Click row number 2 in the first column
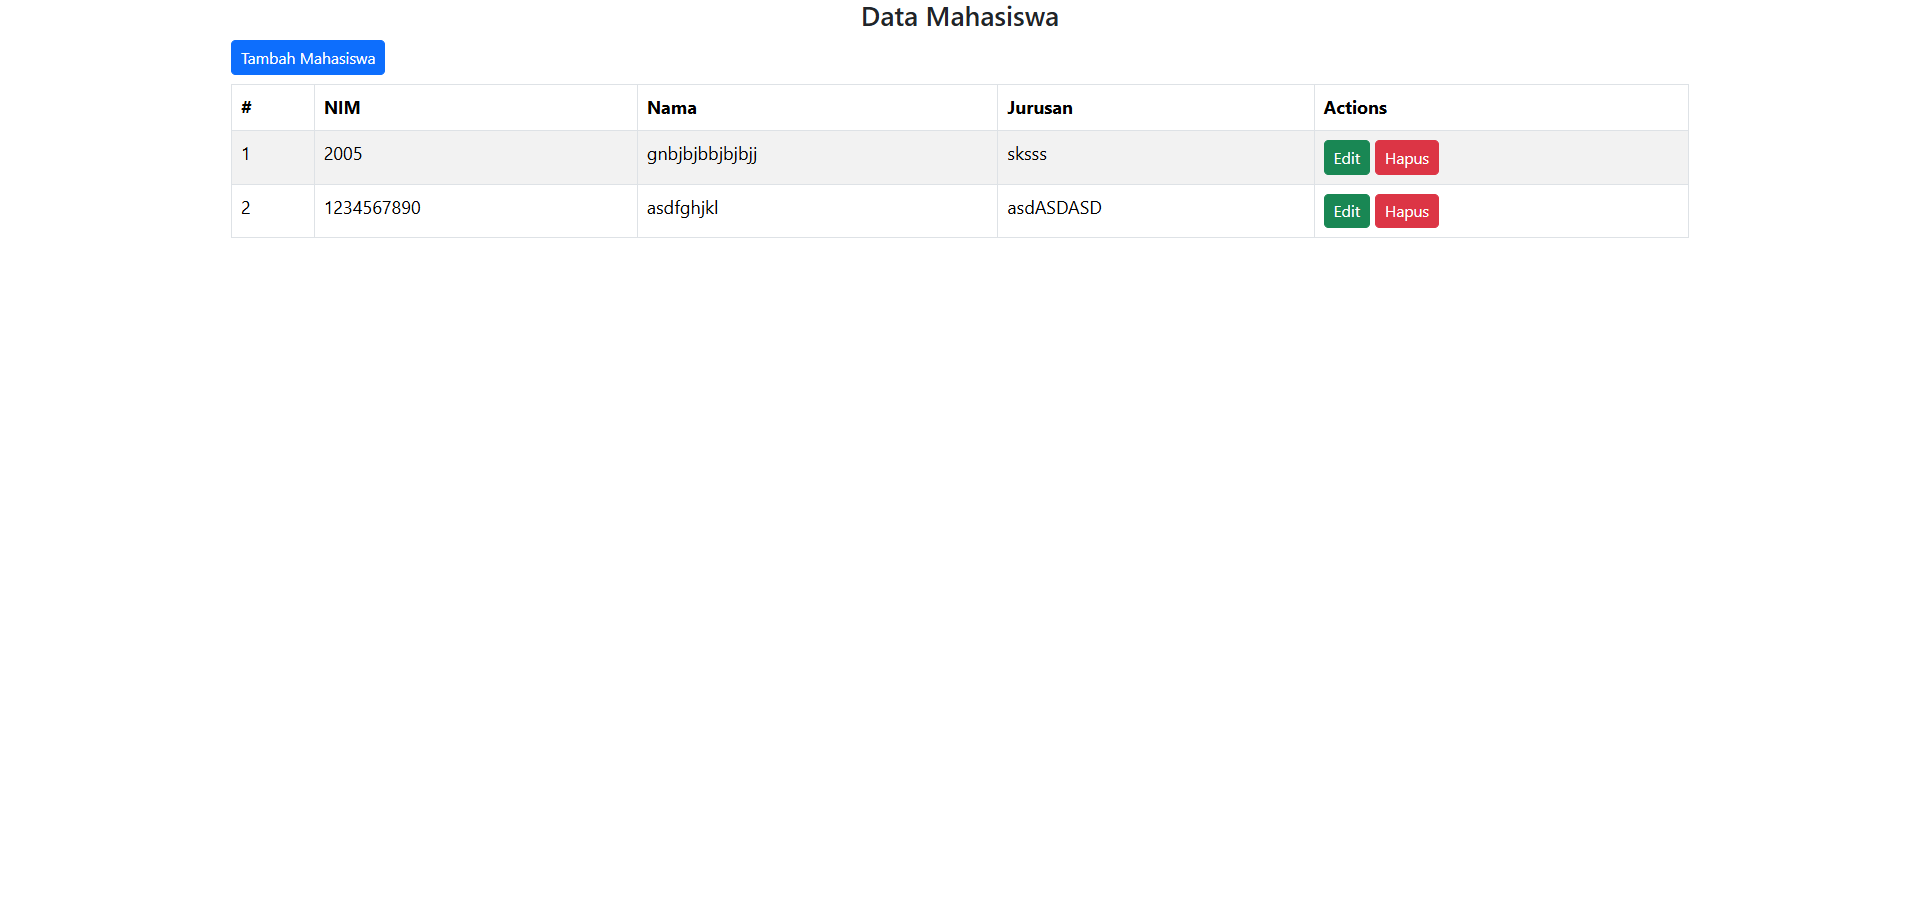 [x=246, y=208]
